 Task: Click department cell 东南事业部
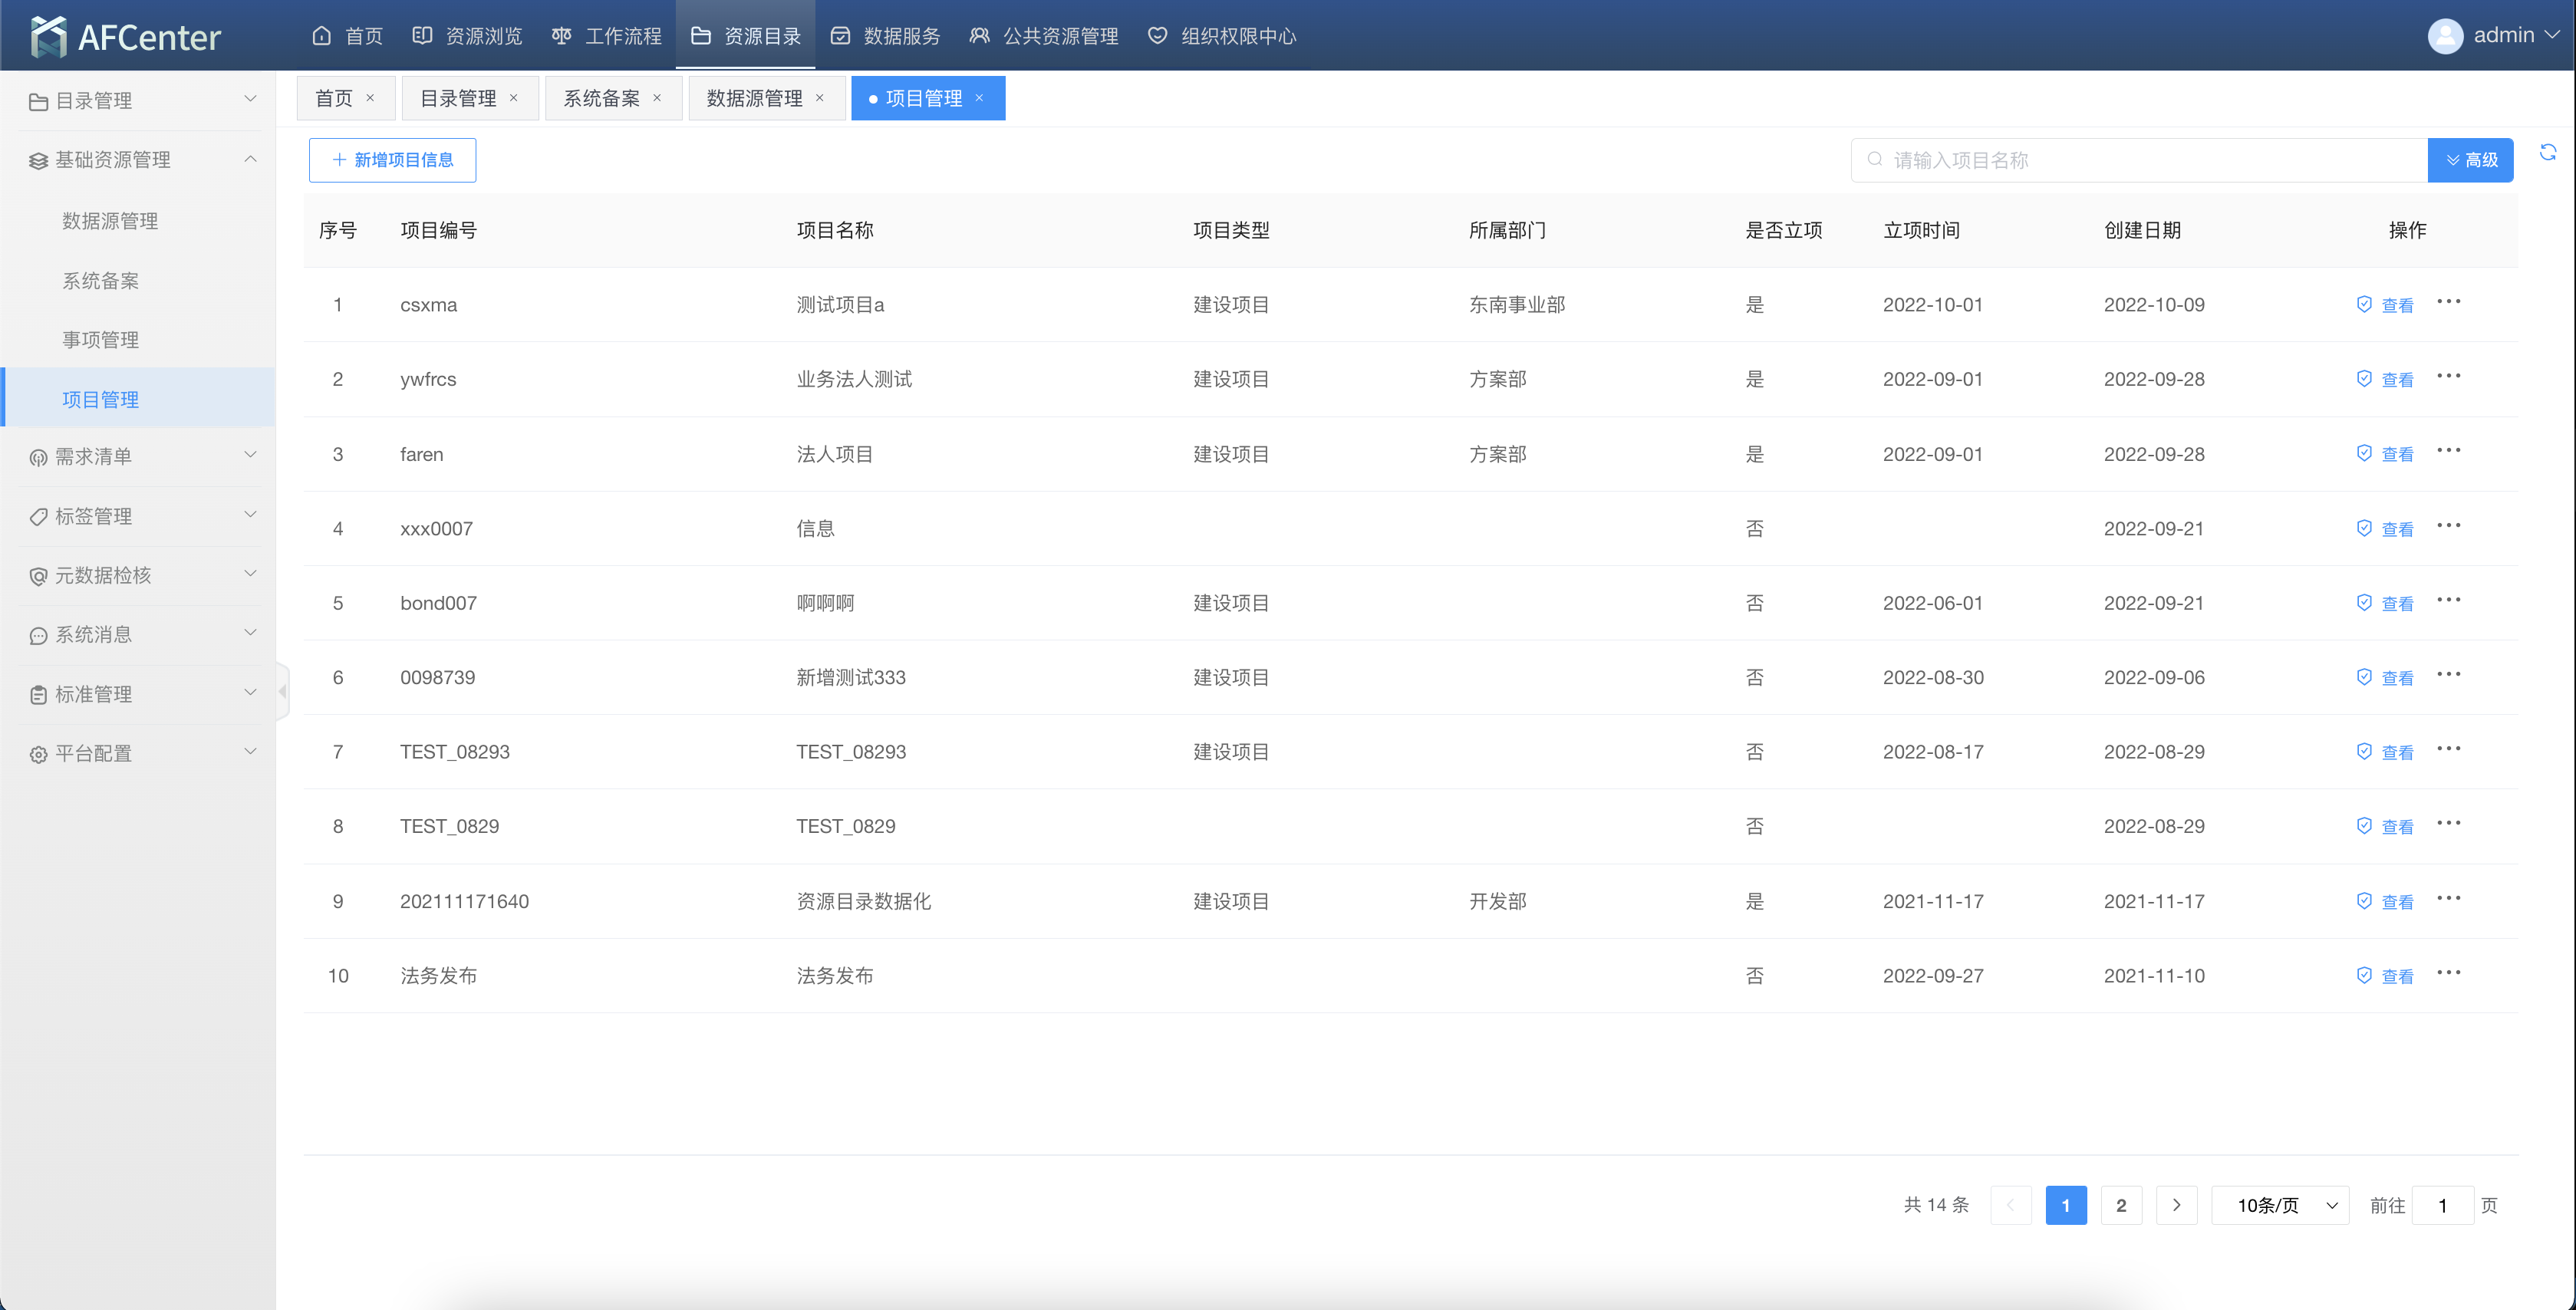tap(1517, 305)
